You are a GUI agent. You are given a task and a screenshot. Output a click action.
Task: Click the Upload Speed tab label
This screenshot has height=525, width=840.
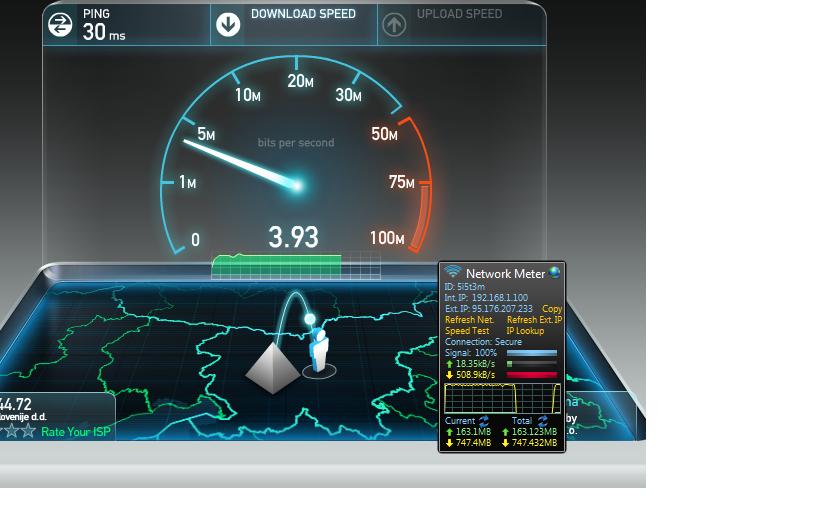[x=459, y=14]
